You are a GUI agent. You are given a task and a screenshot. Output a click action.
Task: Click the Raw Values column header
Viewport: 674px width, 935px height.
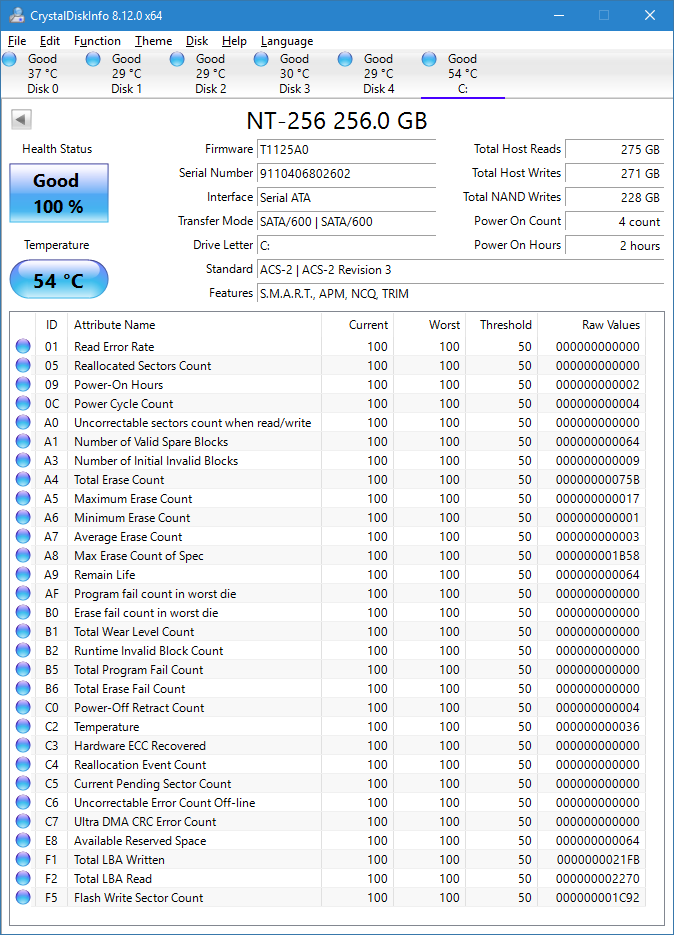tap(591, 325)
